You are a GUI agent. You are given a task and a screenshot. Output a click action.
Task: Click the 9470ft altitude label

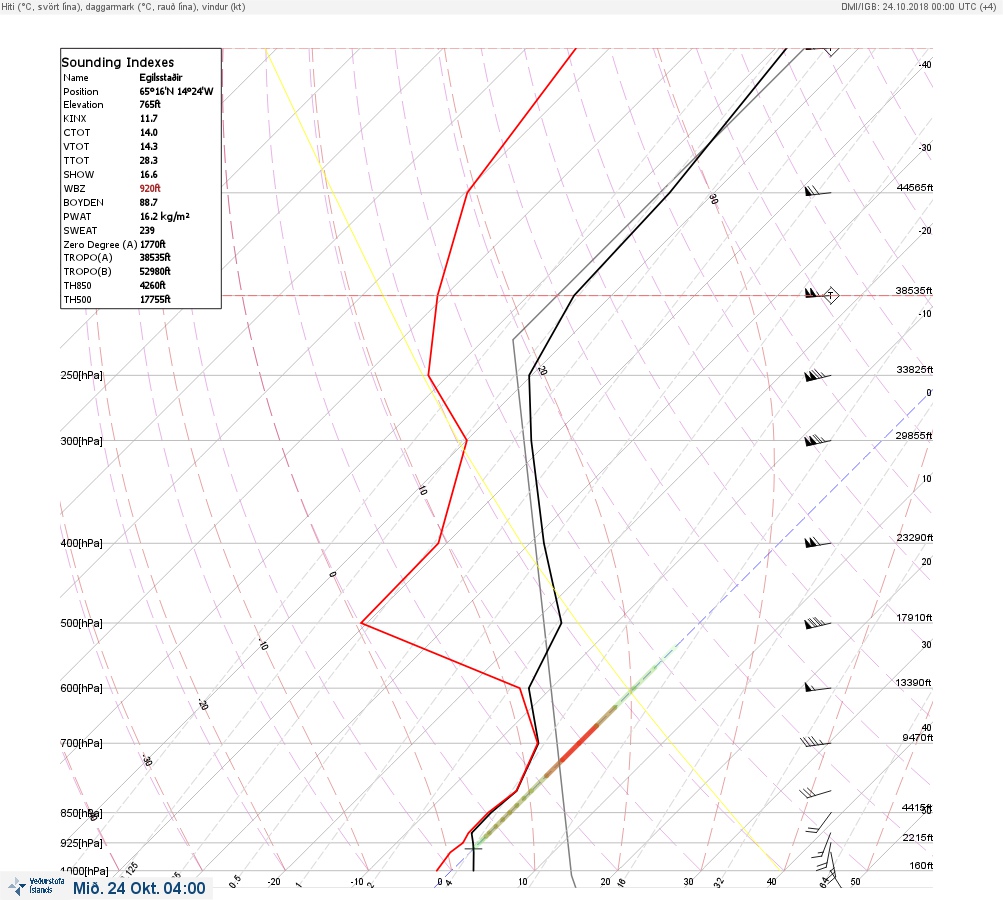pos(918,738)
